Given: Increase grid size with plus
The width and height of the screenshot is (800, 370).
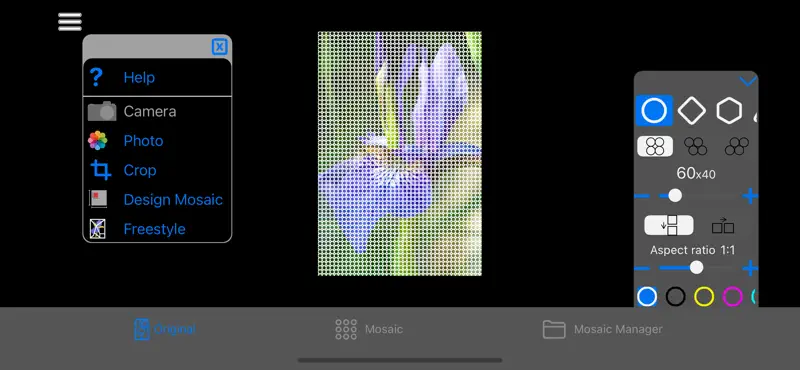Looking at the screenshot, I should (750, 195).
